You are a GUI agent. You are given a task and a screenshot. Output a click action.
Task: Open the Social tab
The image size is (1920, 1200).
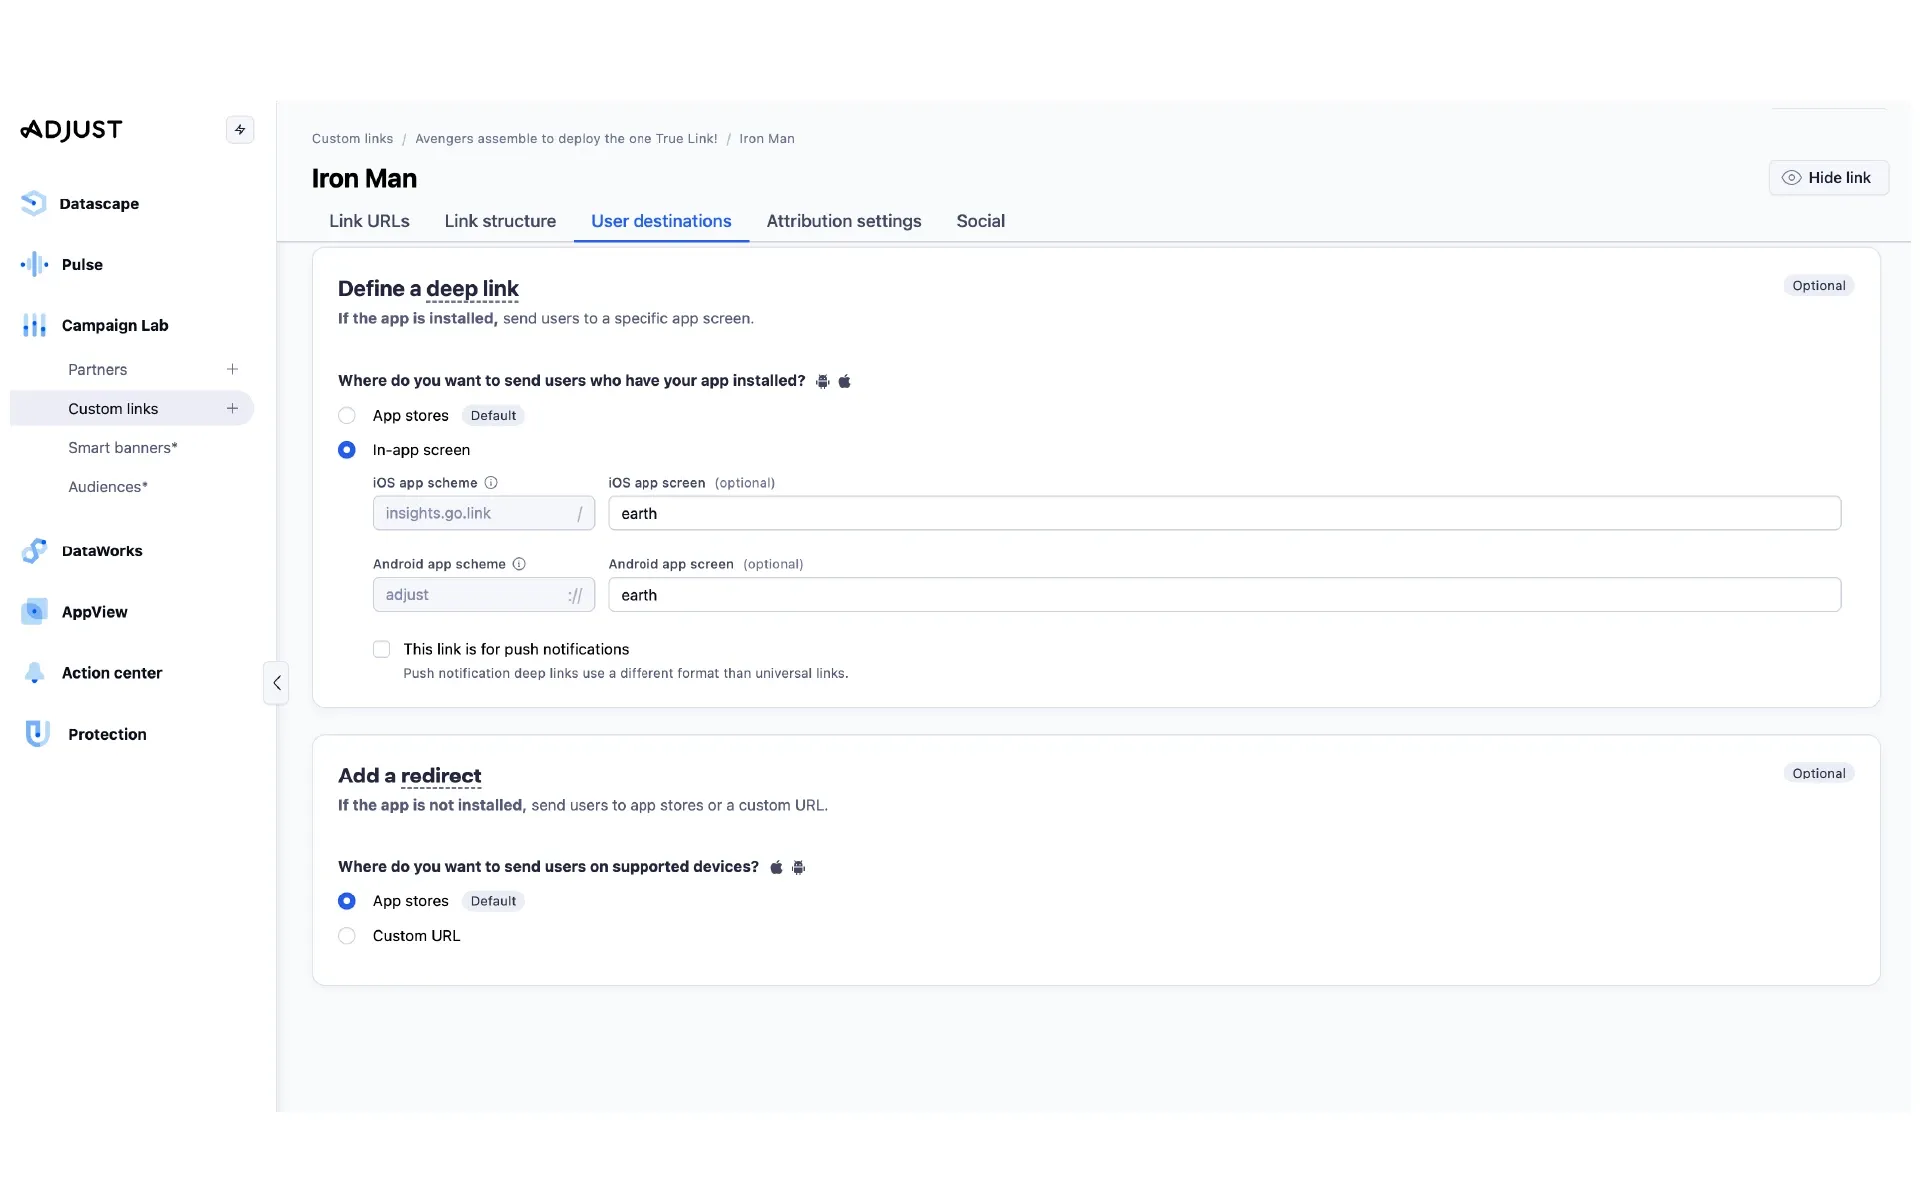980,221
